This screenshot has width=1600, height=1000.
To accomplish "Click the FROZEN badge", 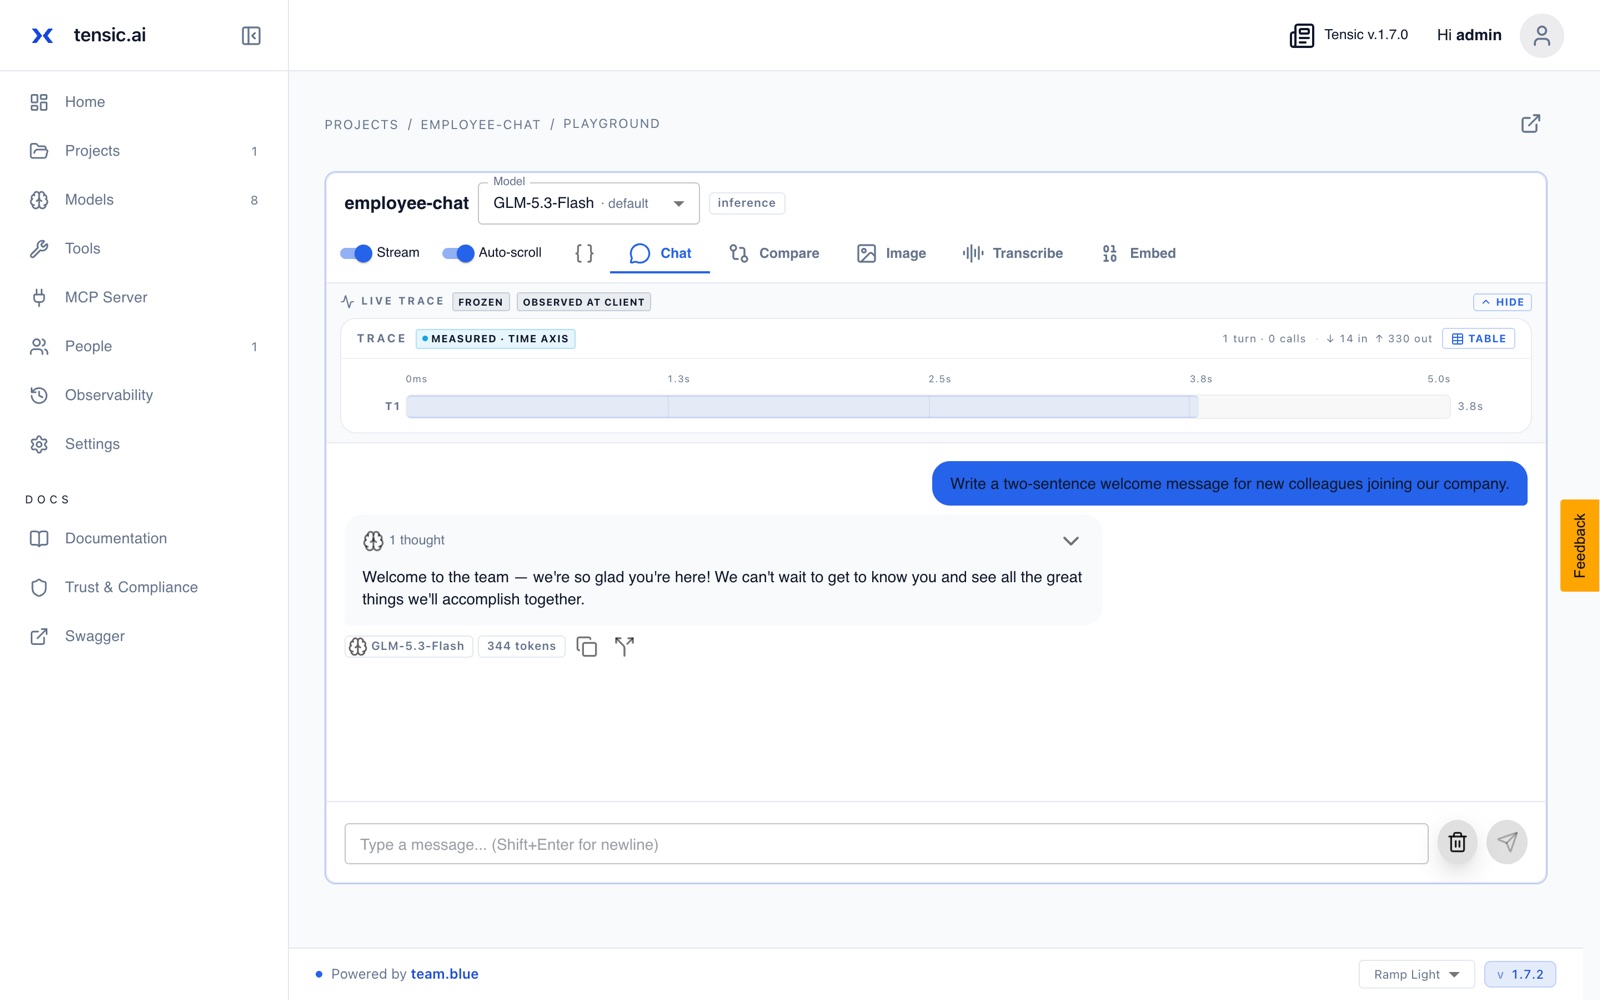I will point(481,302).
